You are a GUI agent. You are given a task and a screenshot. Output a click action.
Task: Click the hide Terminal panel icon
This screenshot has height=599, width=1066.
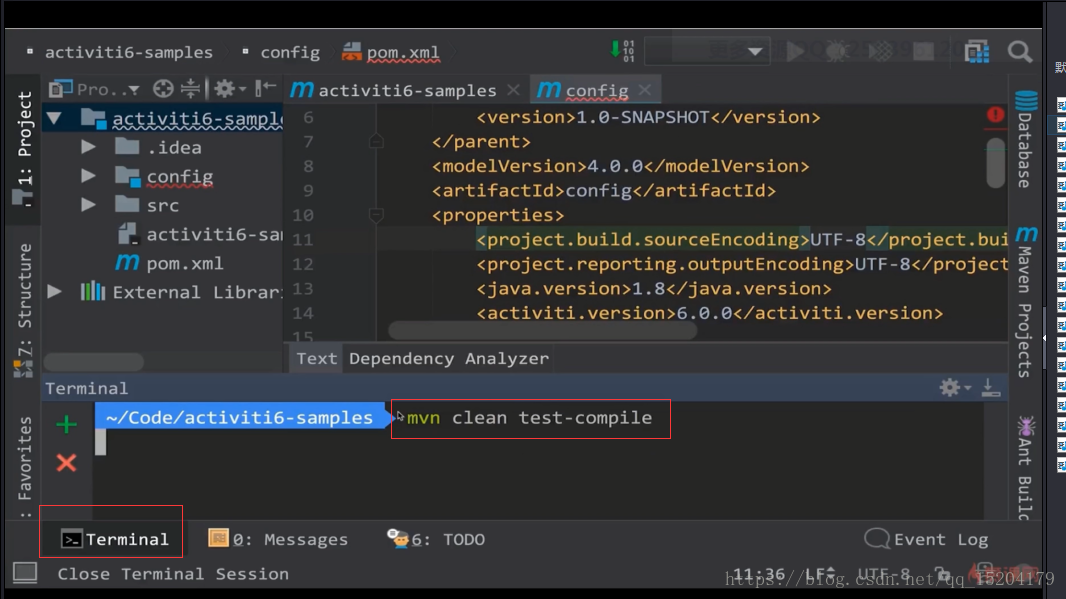(991, 388)
